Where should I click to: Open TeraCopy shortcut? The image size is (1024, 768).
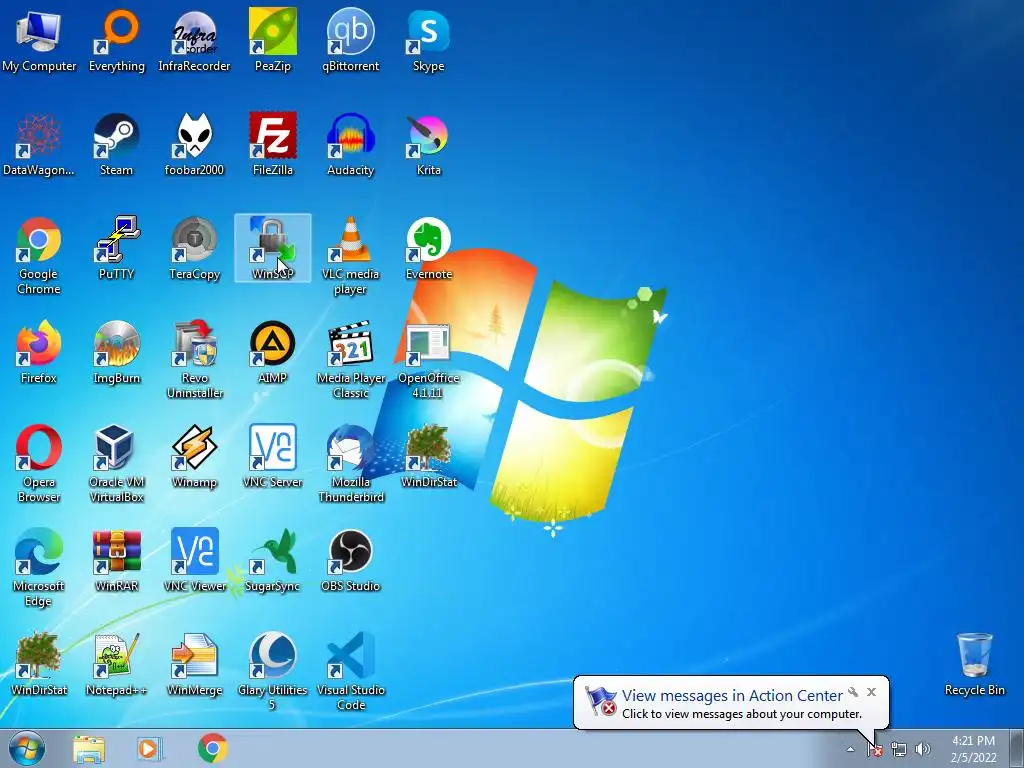(x=194, y=249)
